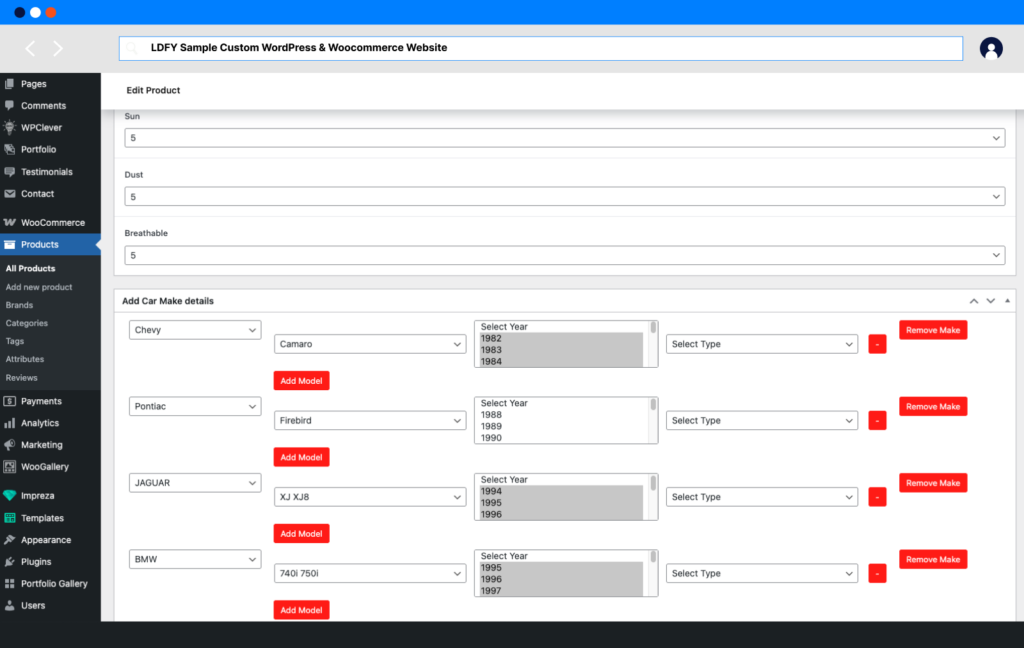Click the Analytics bar chart icon
1024x648 pixels.
[x=10, y=423]
